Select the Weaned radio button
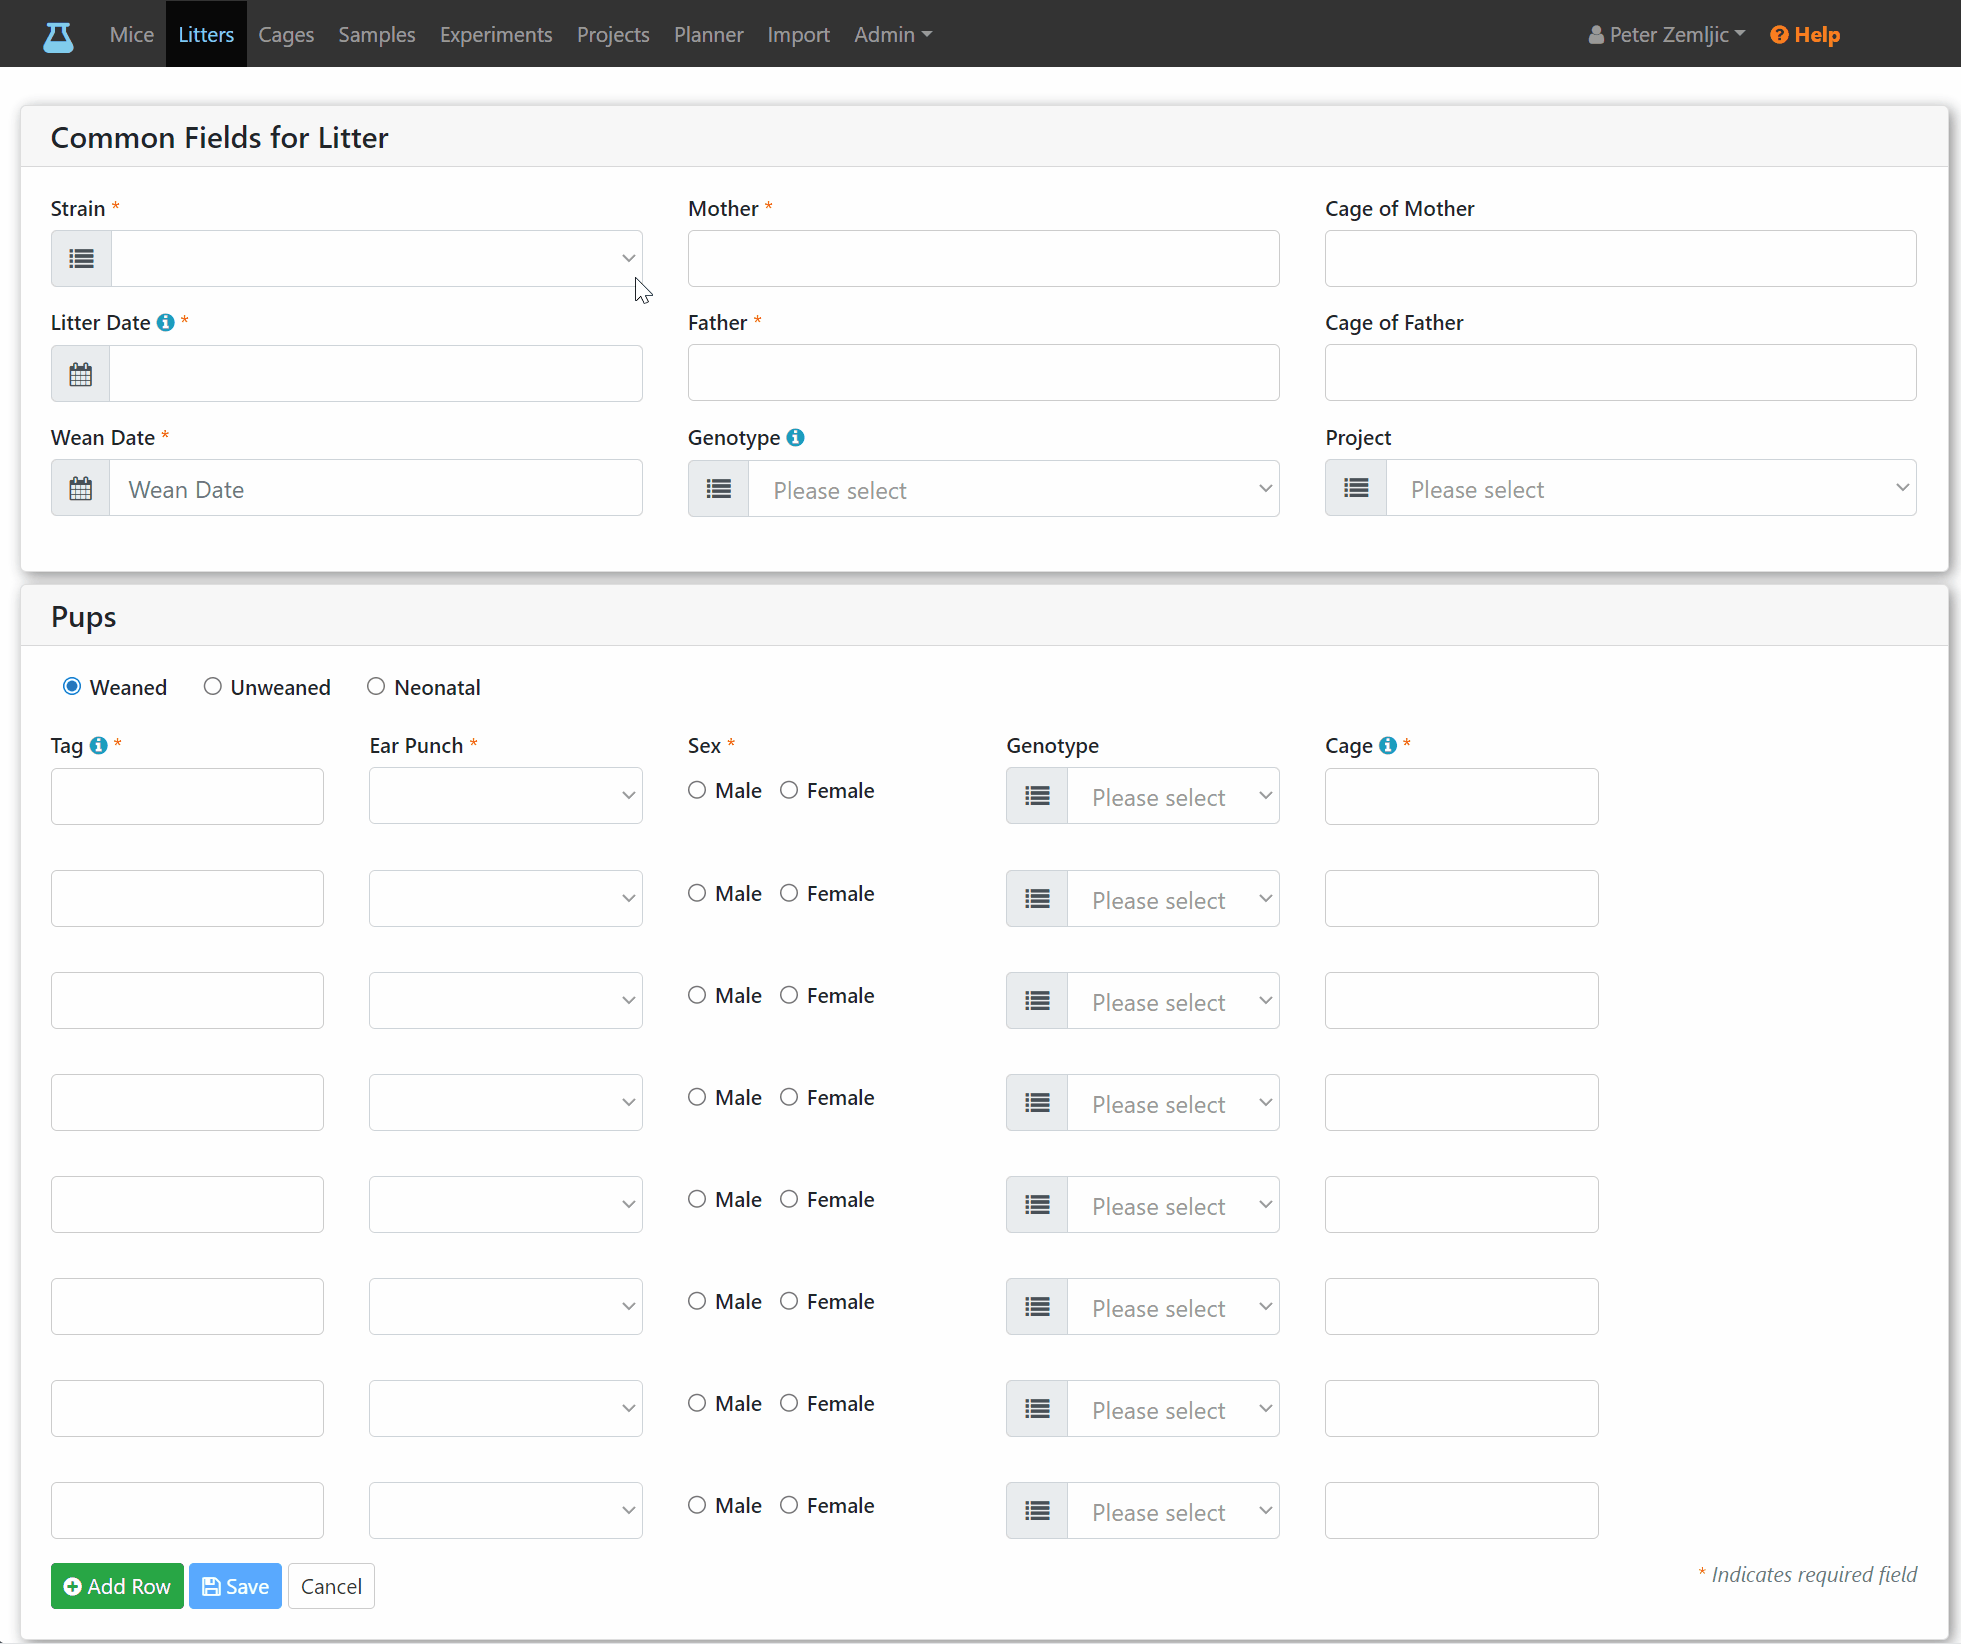Image resolution: width=1961 pixels, height=1644 pixels. pos(72,686)
